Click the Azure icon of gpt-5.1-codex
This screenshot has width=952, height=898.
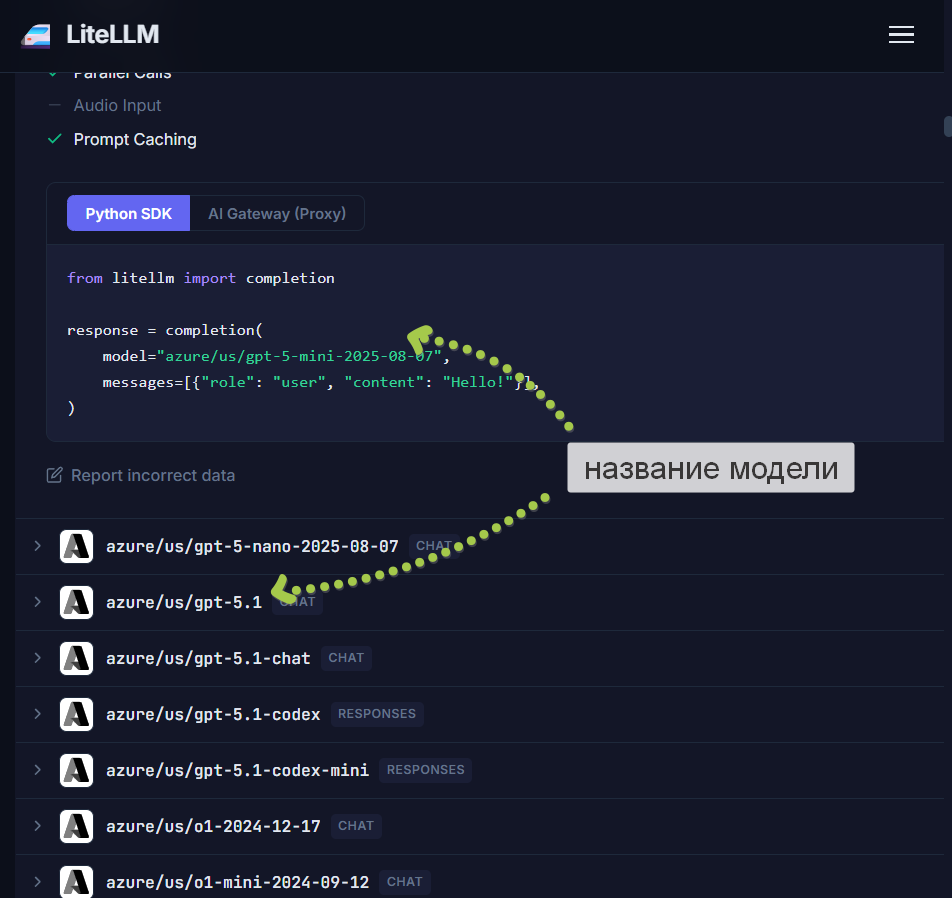pos(76,714)
